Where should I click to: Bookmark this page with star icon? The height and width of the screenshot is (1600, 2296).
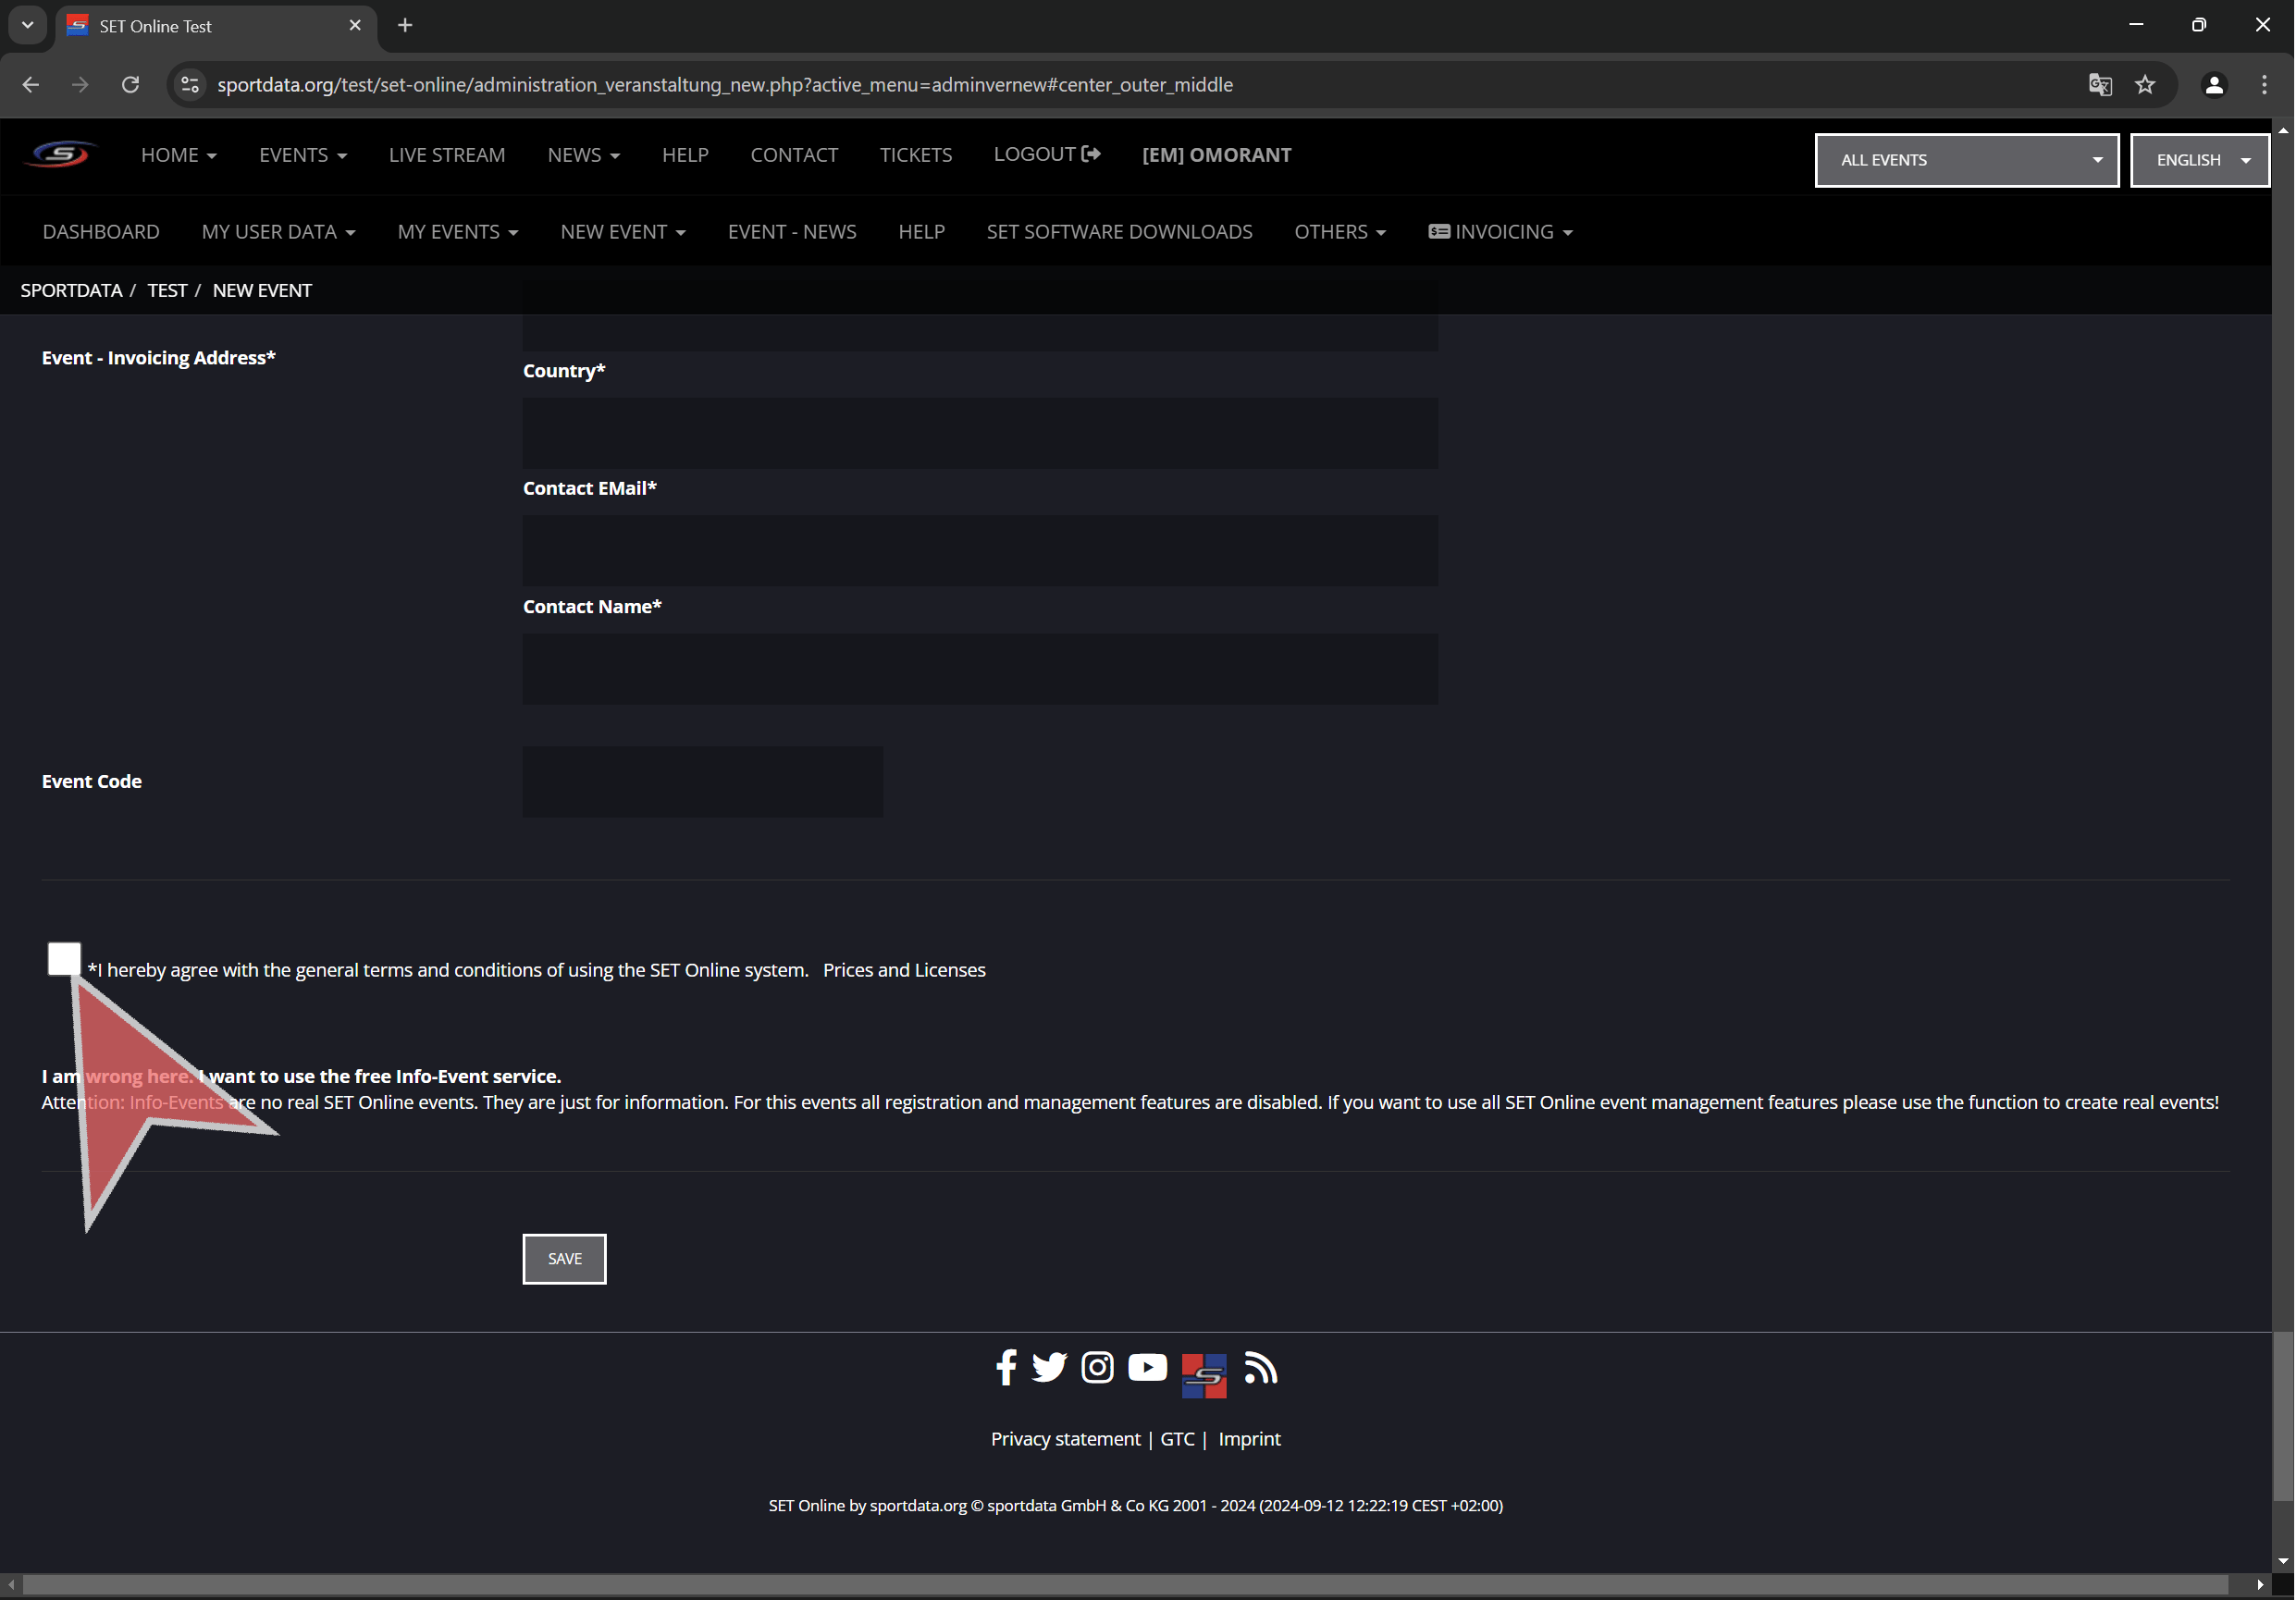[2145, 85]
